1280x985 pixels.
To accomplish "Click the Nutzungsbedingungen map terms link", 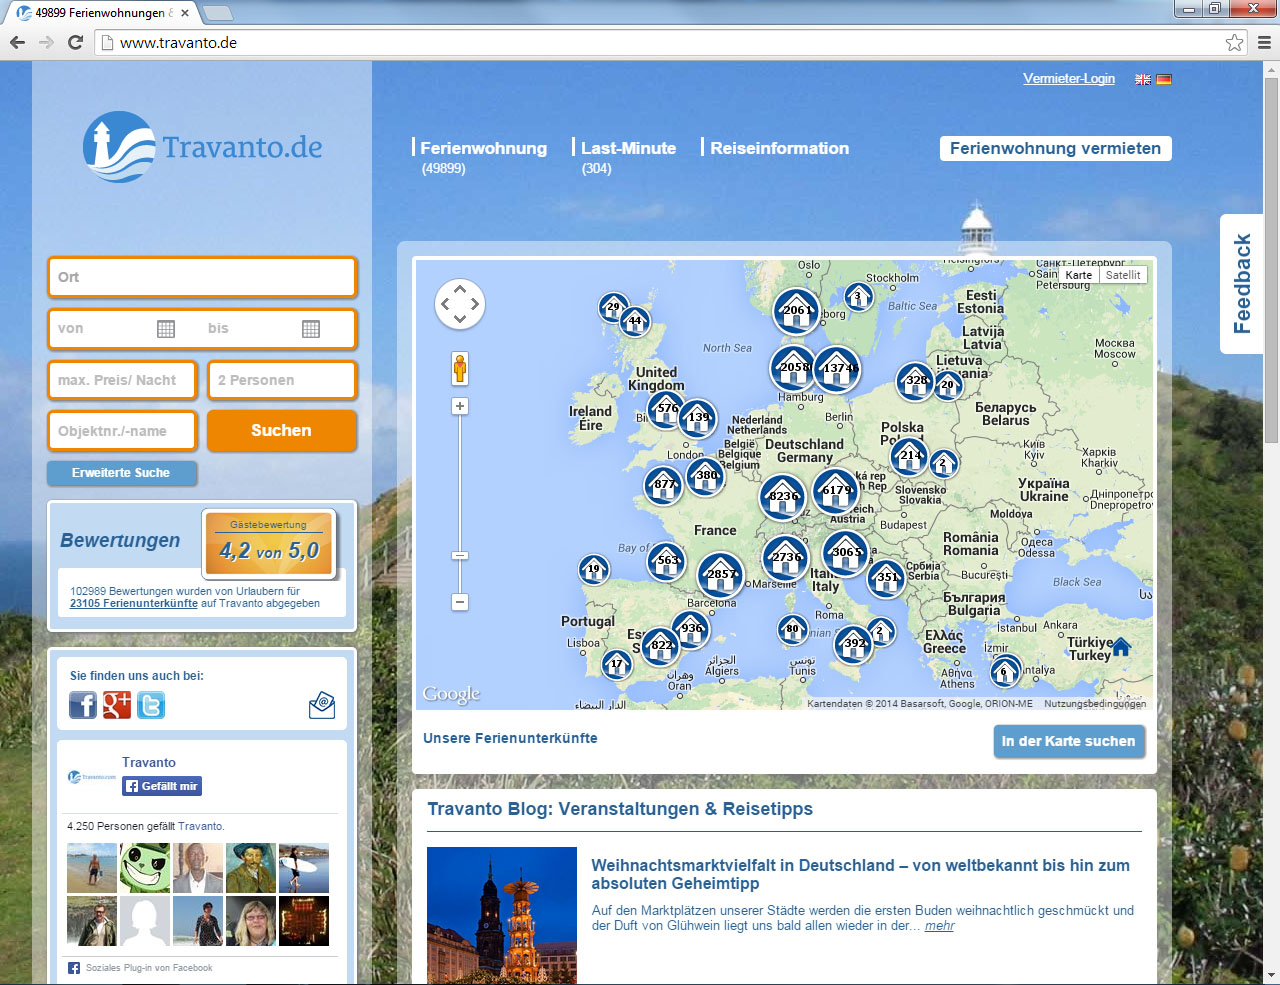I will pos(1095,704).
